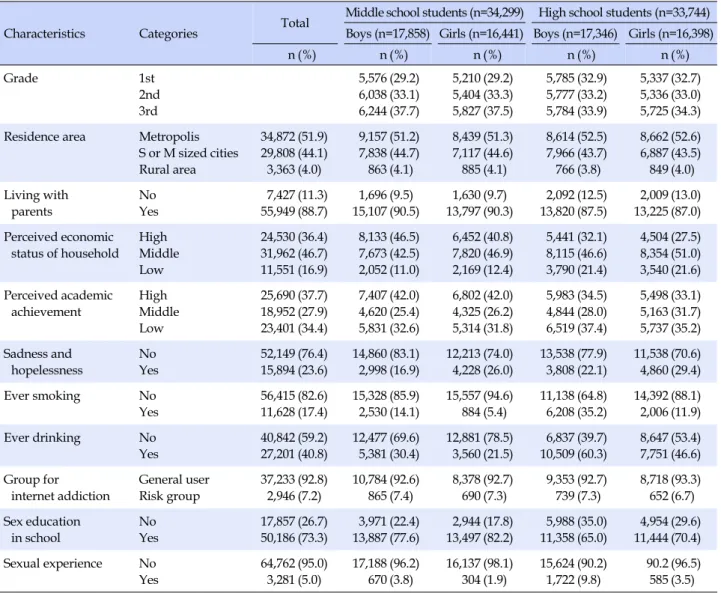Image resolution: width=721 pixels, height=593 pixels.
Task: Select the 'Ever drinking' label
Action: point(41,438)
